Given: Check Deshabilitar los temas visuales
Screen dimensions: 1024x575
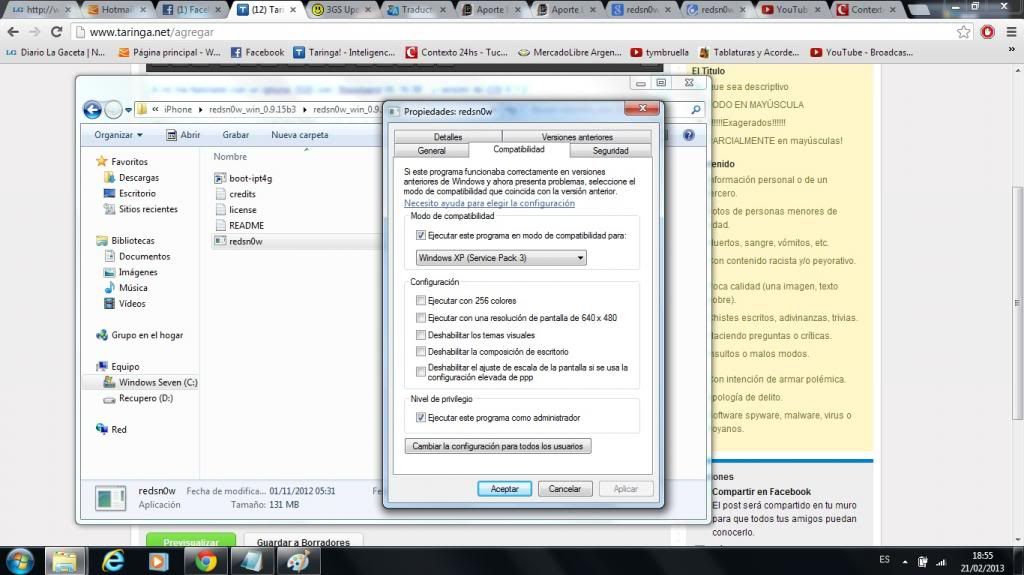Looking at the screenshot, I should [421, 335].
